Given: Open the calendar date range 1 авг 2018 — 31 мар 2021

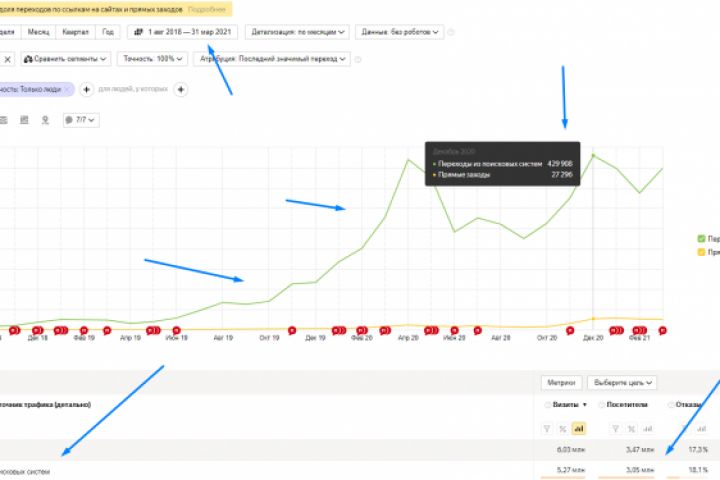Looking at the screenshot, I should click(182, 32).
